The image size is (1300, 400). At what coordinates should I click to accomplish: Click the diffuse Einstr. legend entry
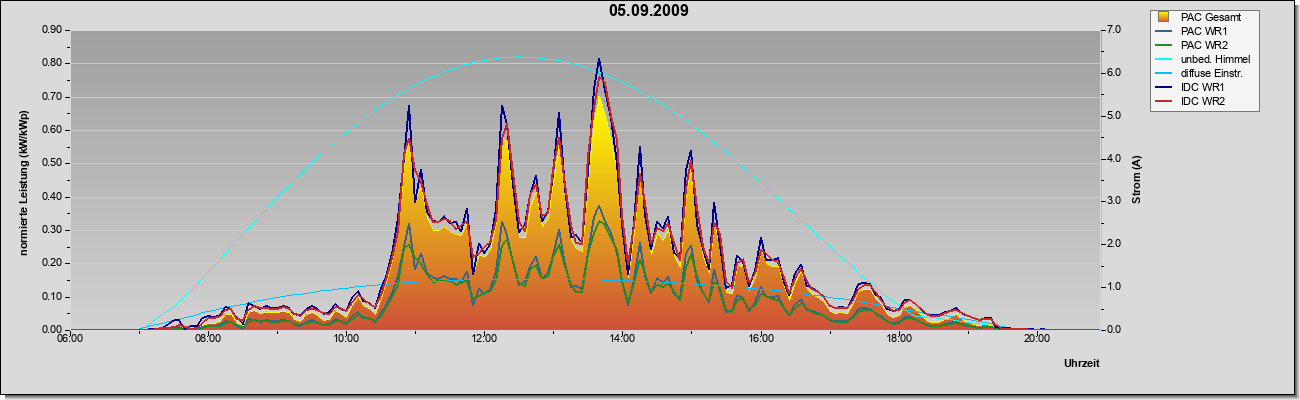pos(1201,73)
